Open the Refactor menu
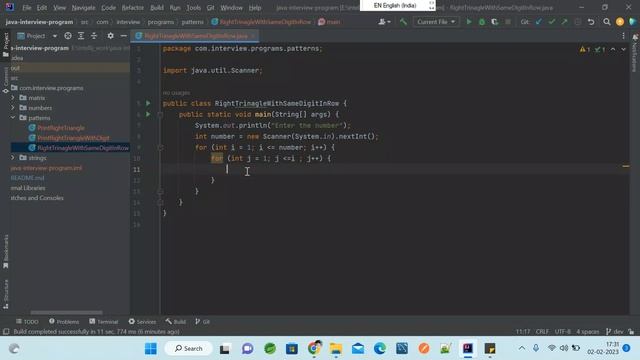640x360 pixels. [133, 8]
